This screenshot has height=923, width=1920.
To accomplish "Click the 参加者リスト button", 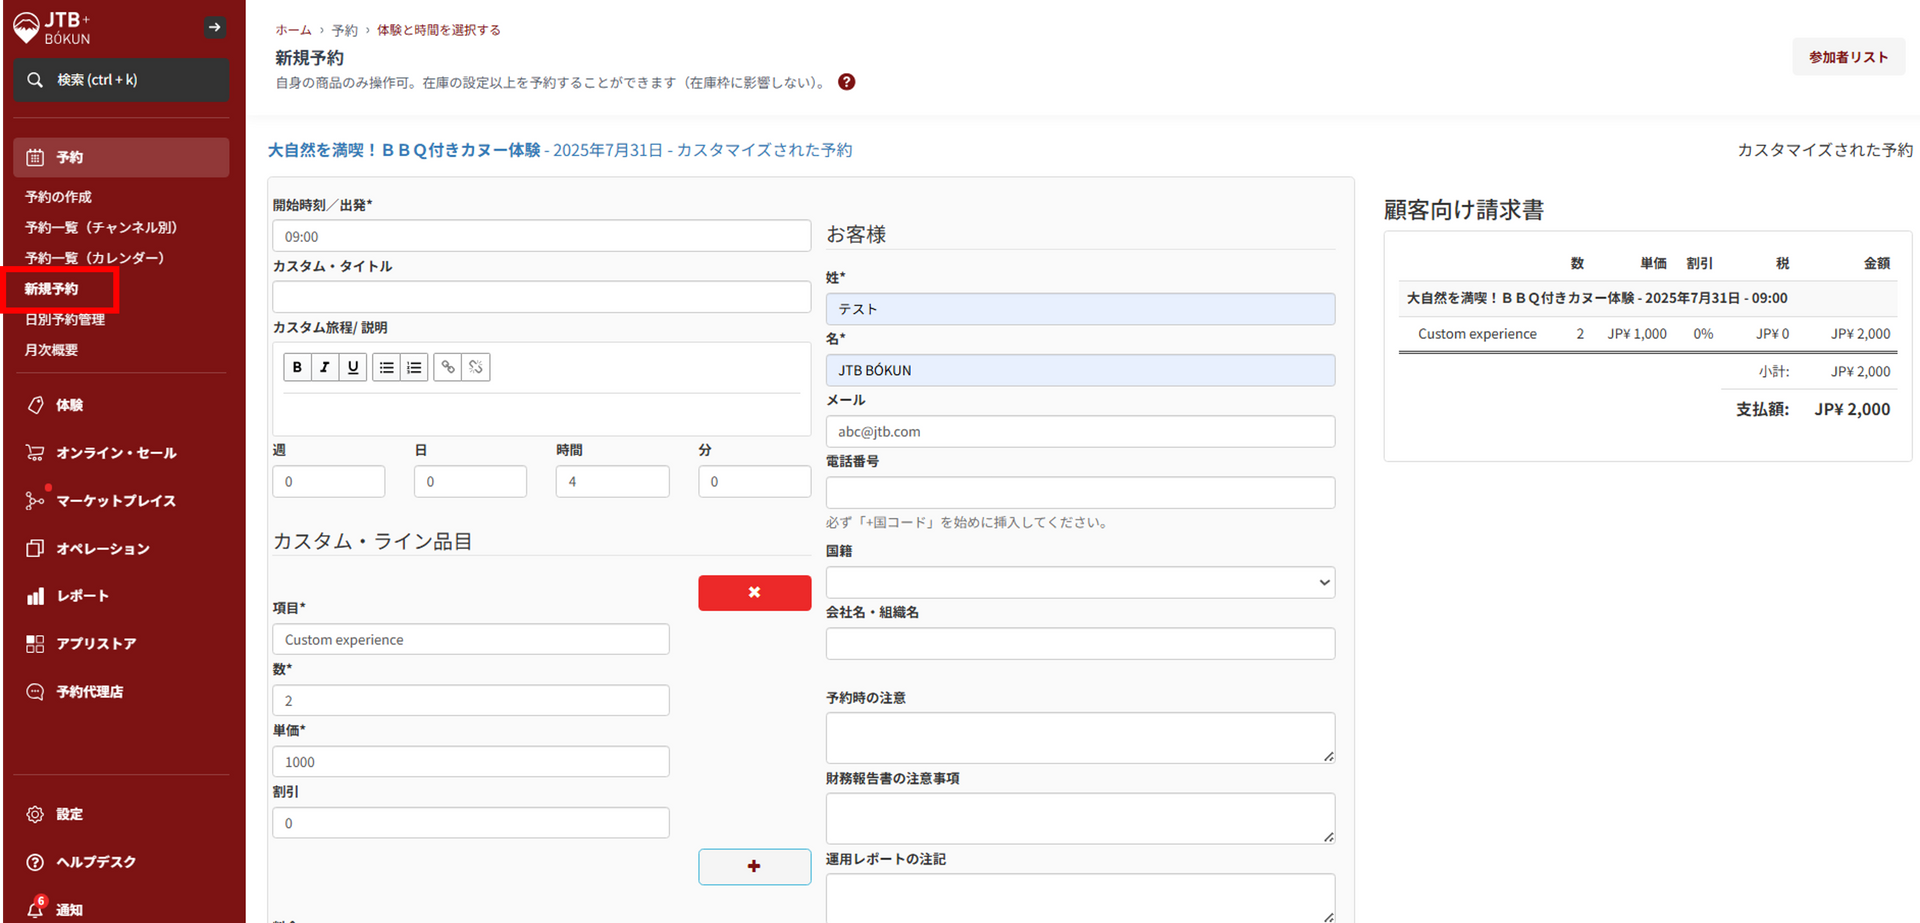I will (1848, 57).
